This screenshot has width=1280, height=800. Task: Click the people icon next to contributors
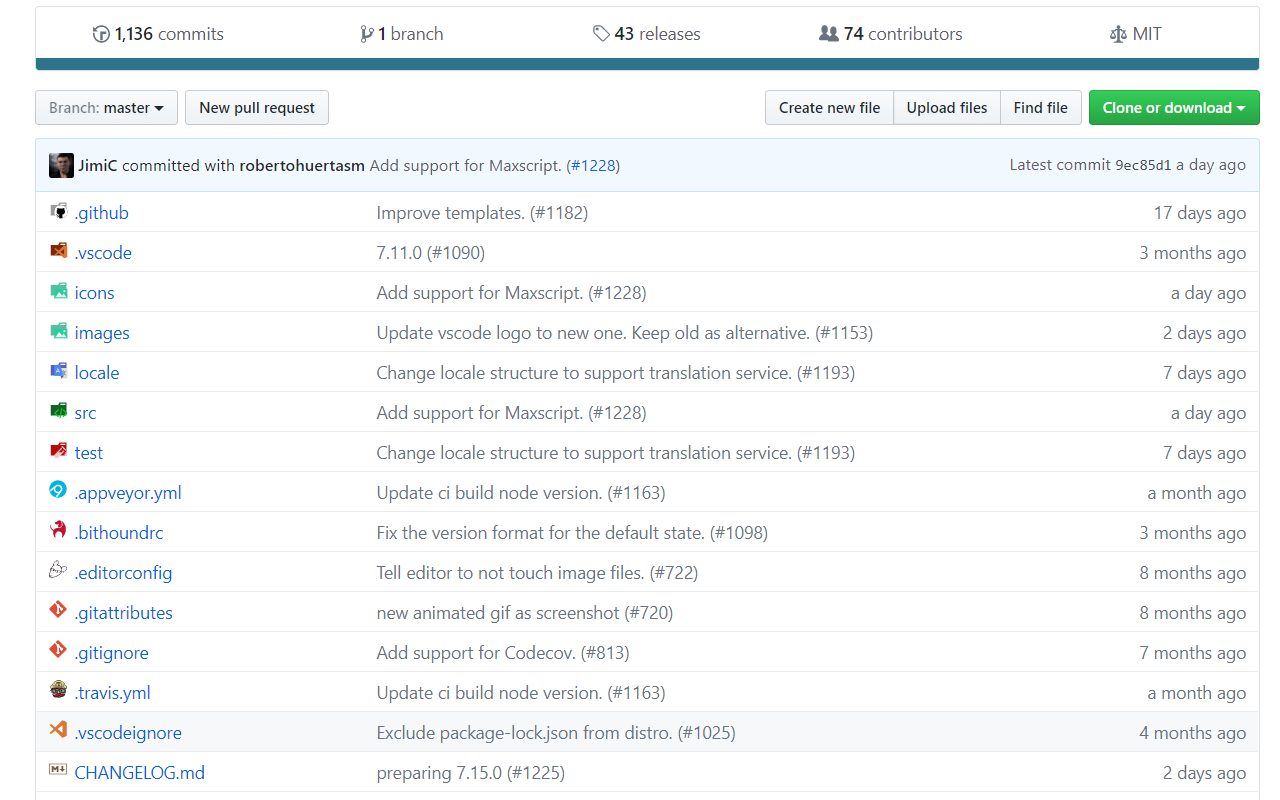point(828,34)
